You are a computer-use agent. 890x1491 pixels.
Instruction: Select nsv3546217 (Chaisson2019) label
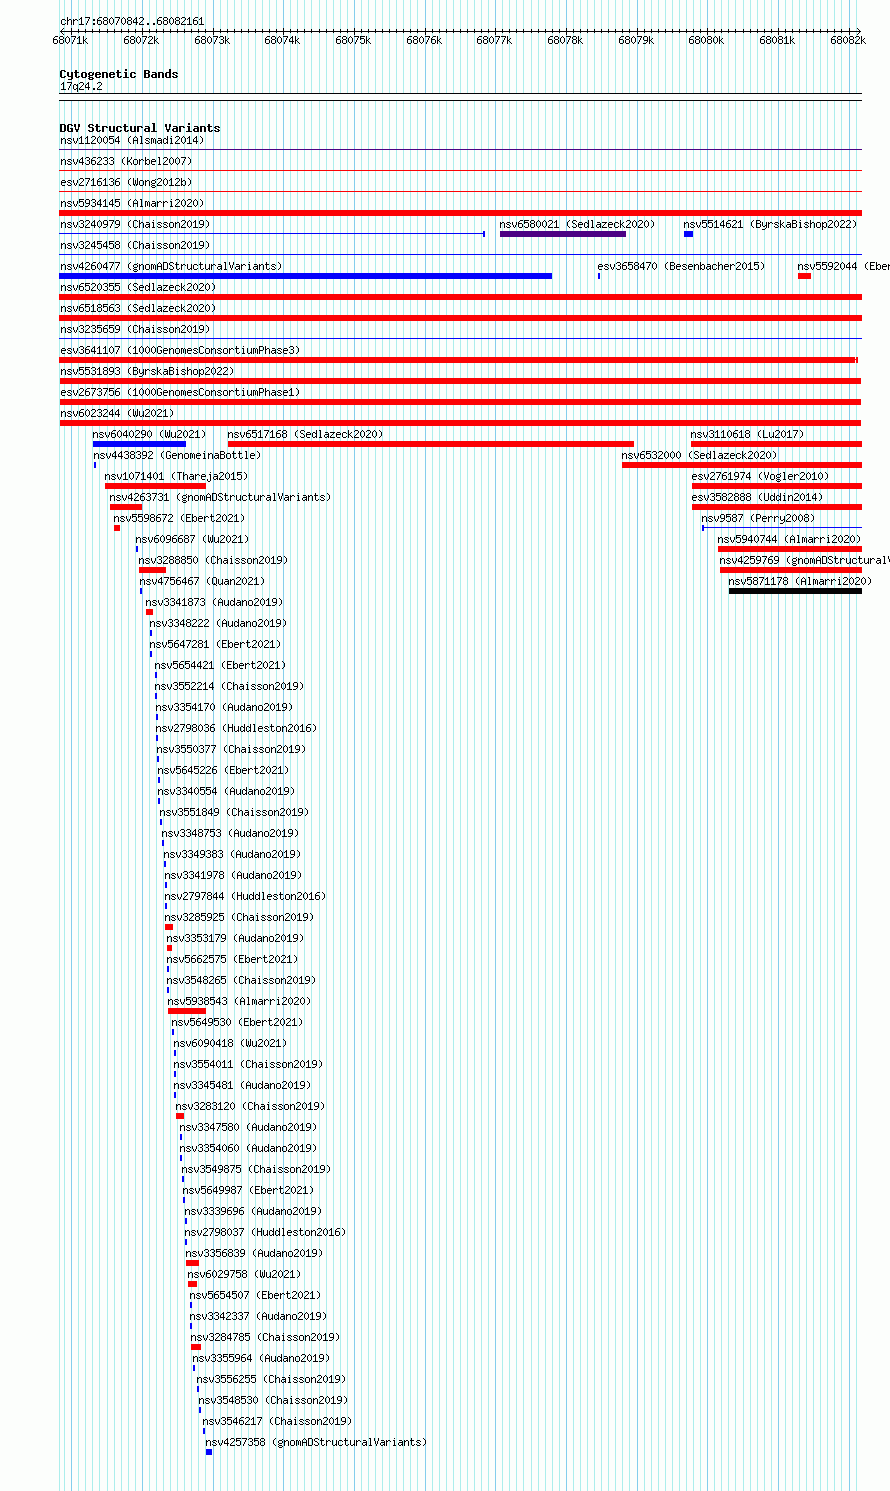click(278, 1421)
